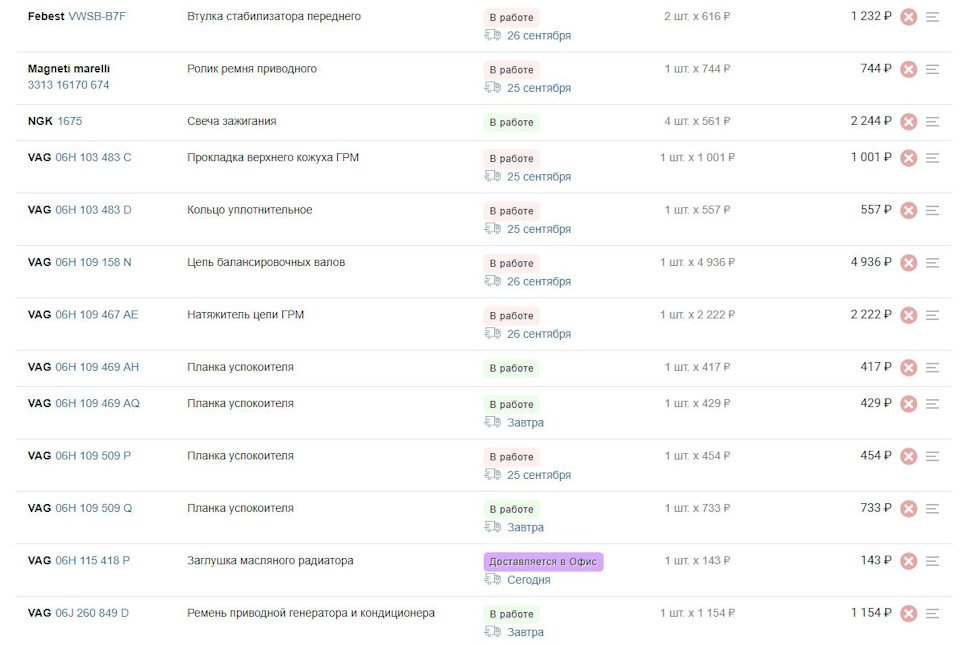Viewport: 960px width, 645px height.
Task: Click truck icon beside 'Сегодня' delivery
Action: 492,580
